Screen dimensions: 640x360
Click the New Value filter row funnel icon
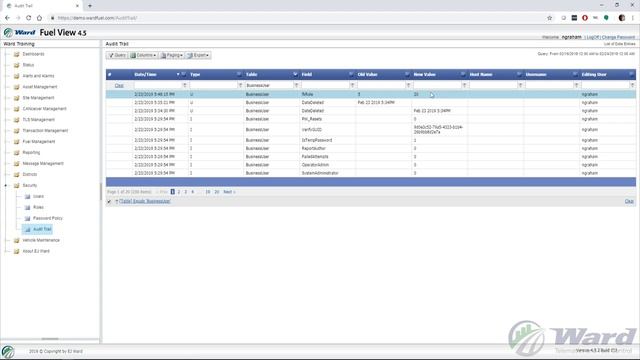[464, 85]
